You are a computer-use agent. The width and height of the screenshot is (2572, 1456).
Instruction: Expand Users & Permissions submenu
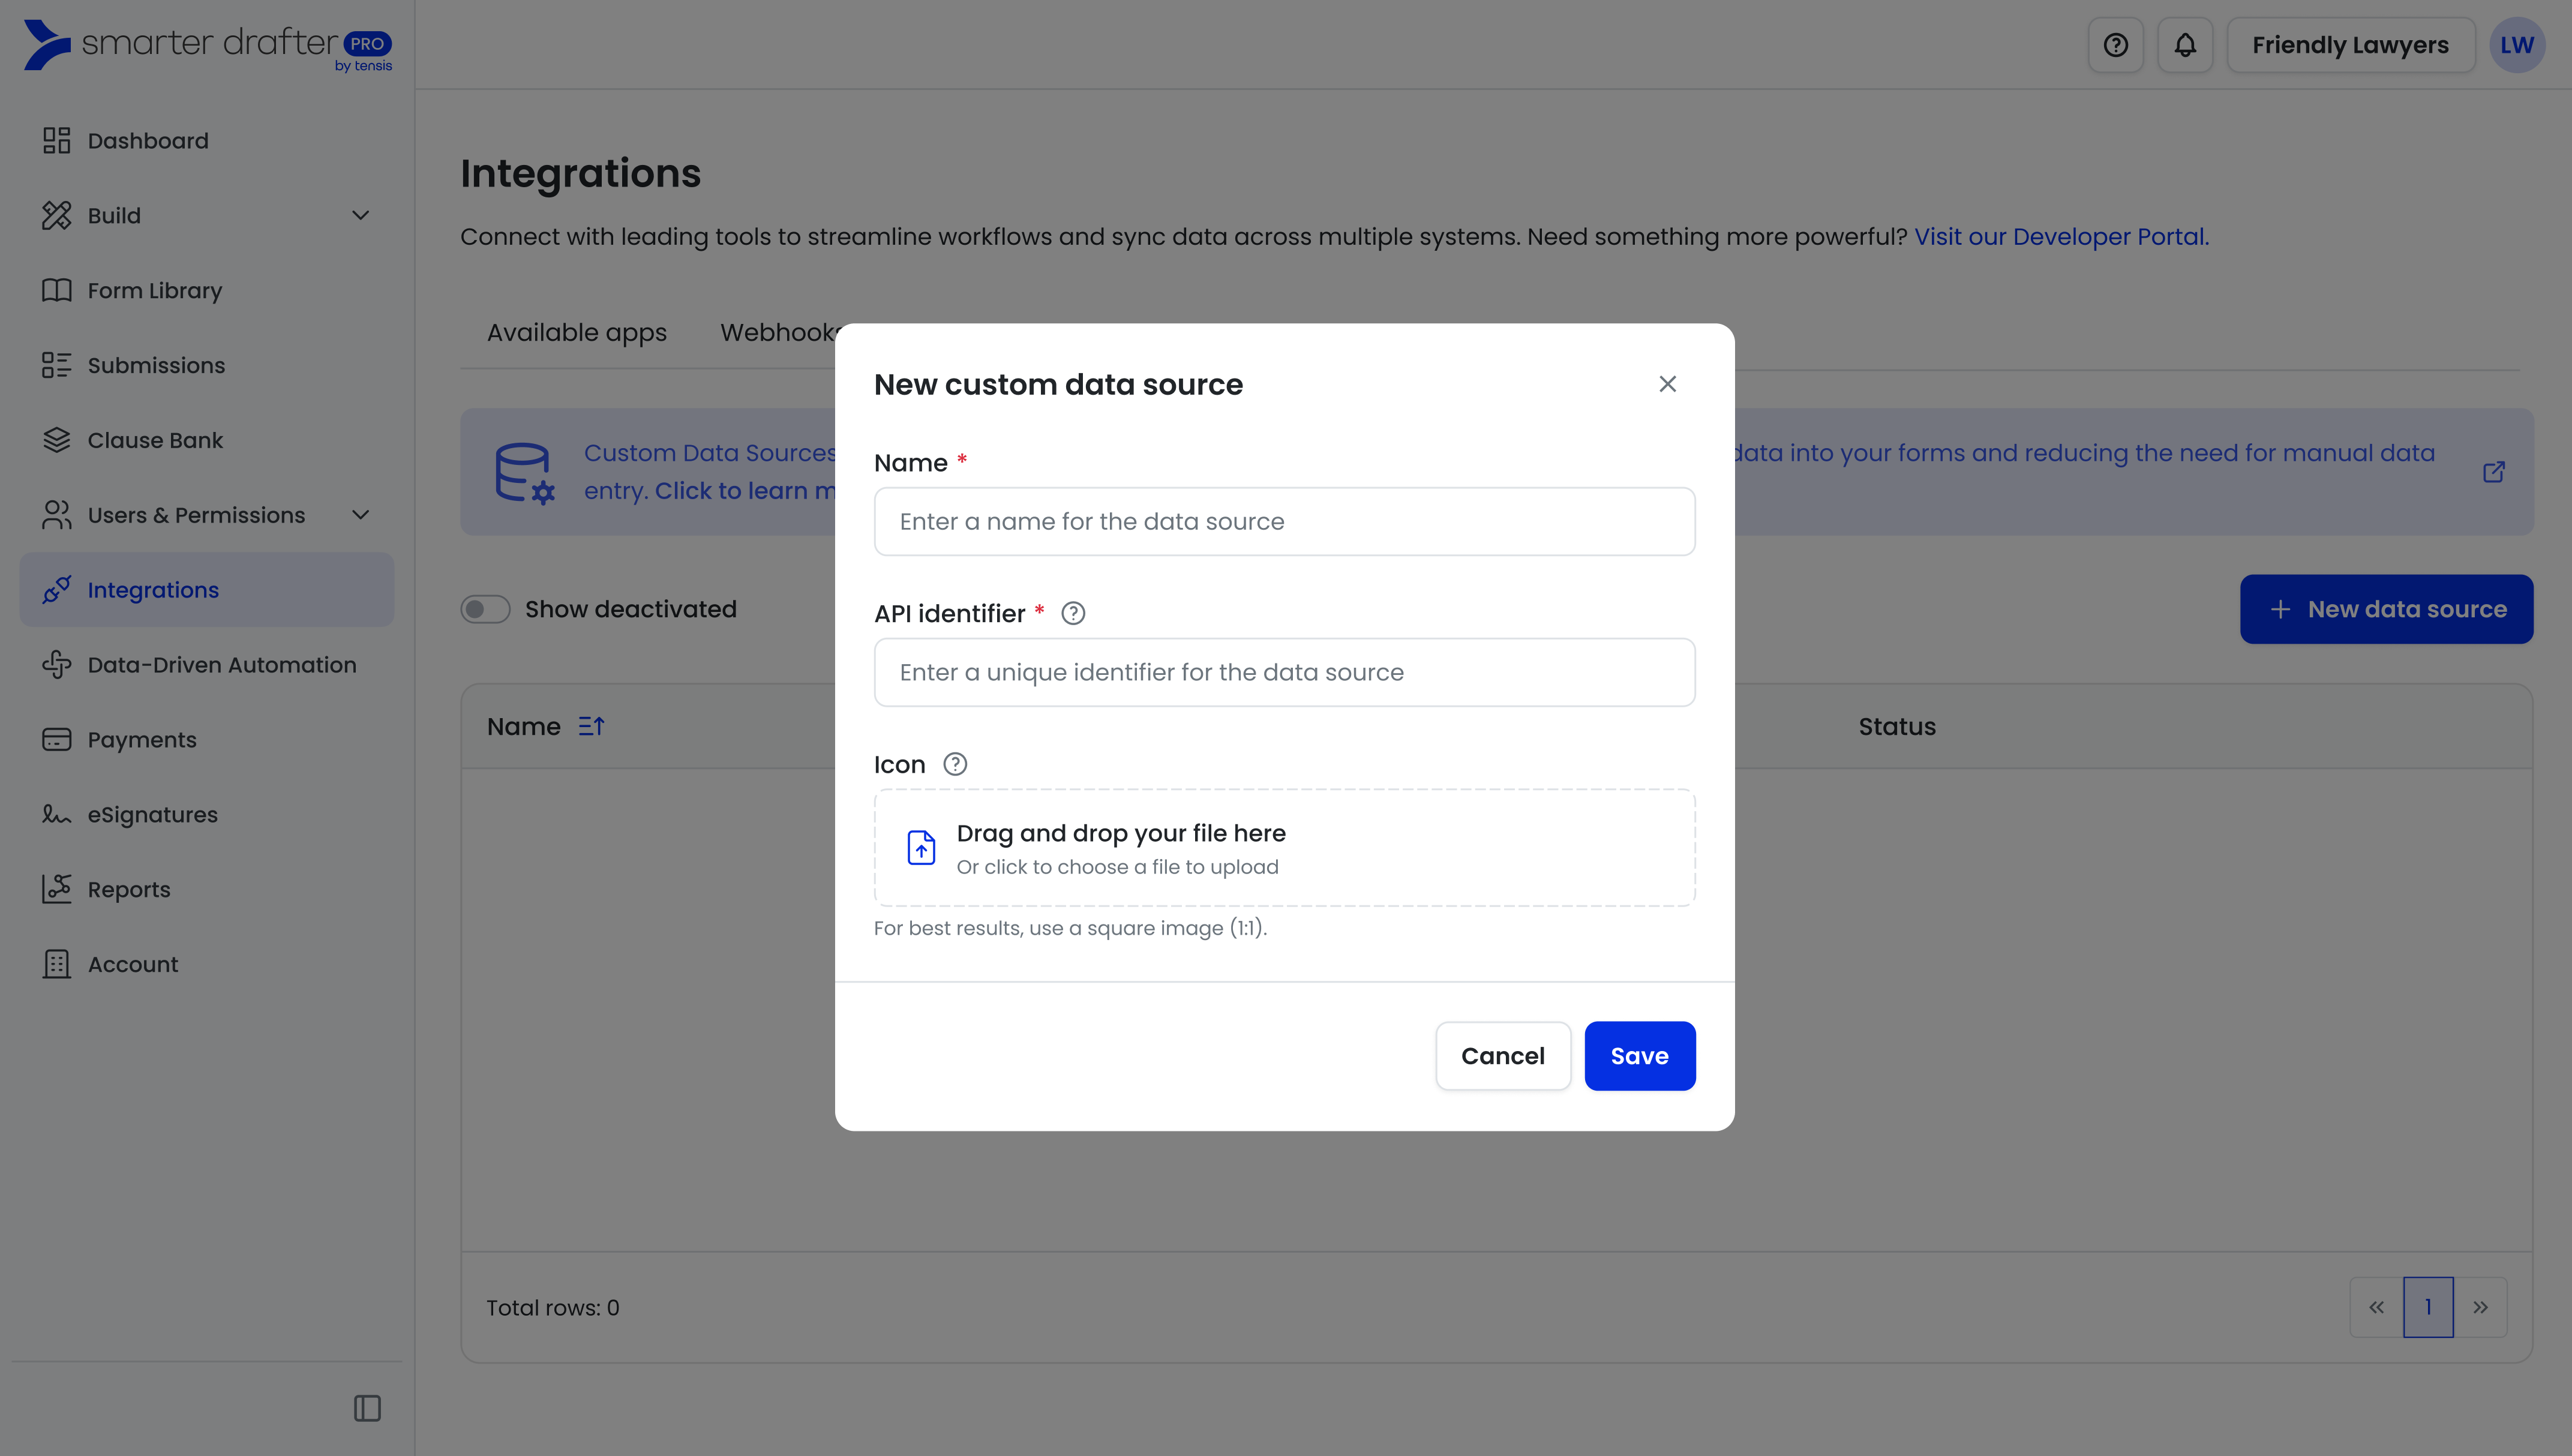click(361, 515)
